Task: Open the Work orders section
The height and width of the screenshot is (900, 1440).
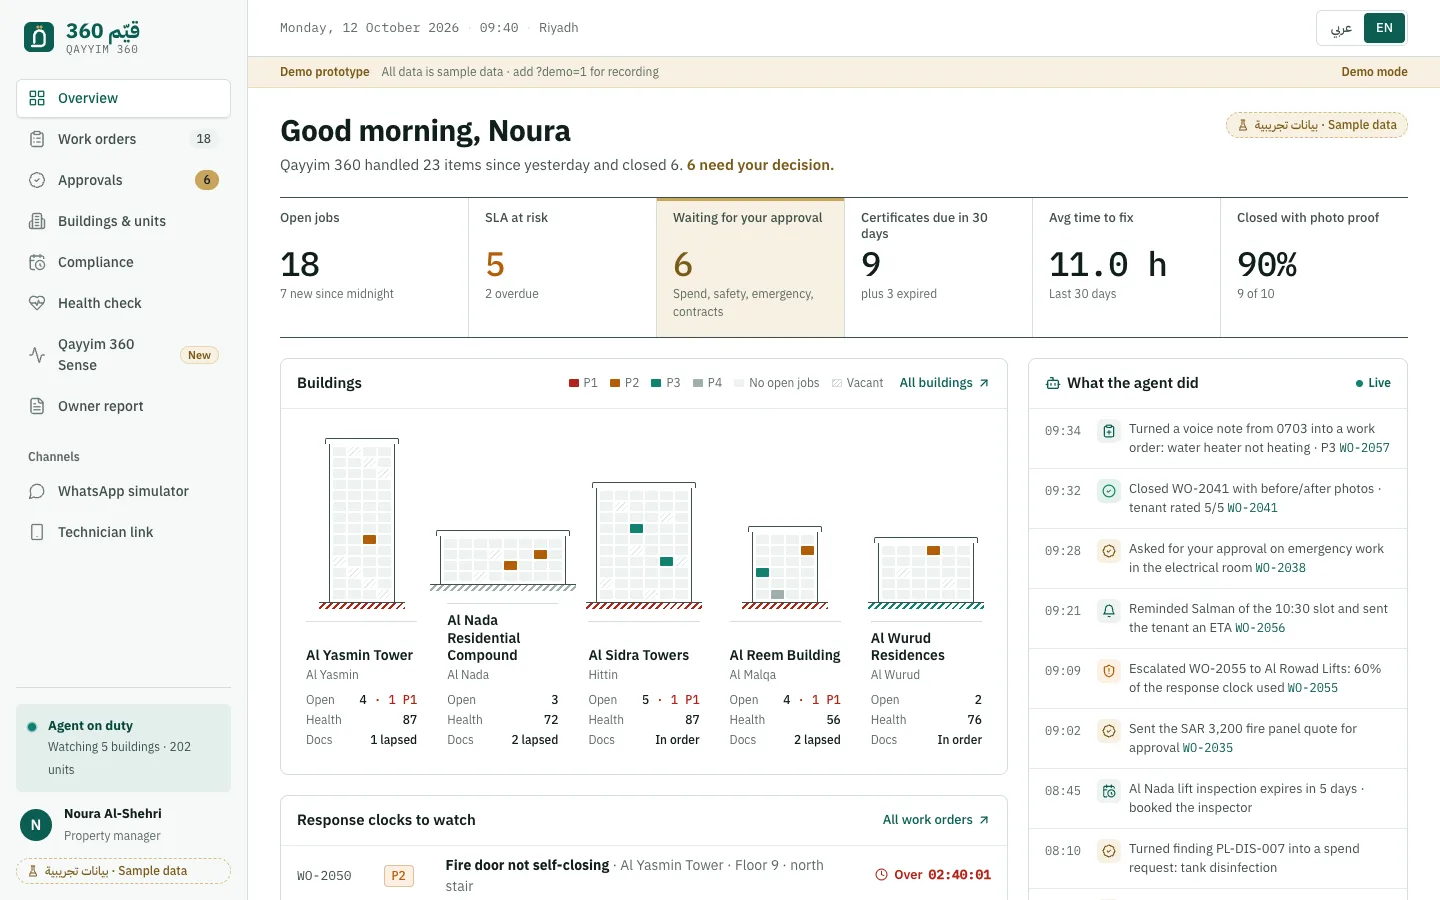Action: [x=124, y=139]
